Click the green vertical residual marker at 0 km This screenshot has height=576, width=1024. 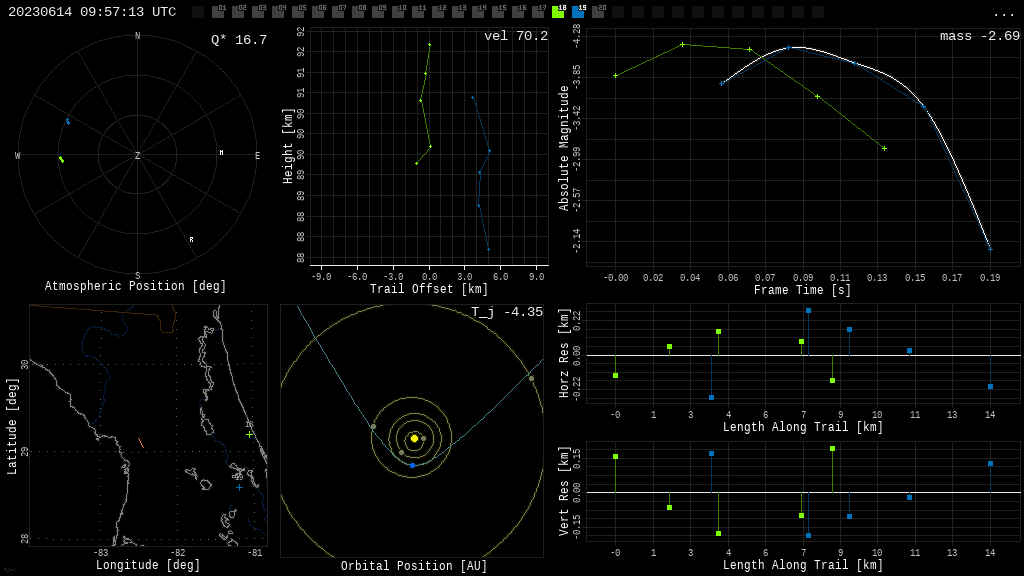click(x=615, y=456)
